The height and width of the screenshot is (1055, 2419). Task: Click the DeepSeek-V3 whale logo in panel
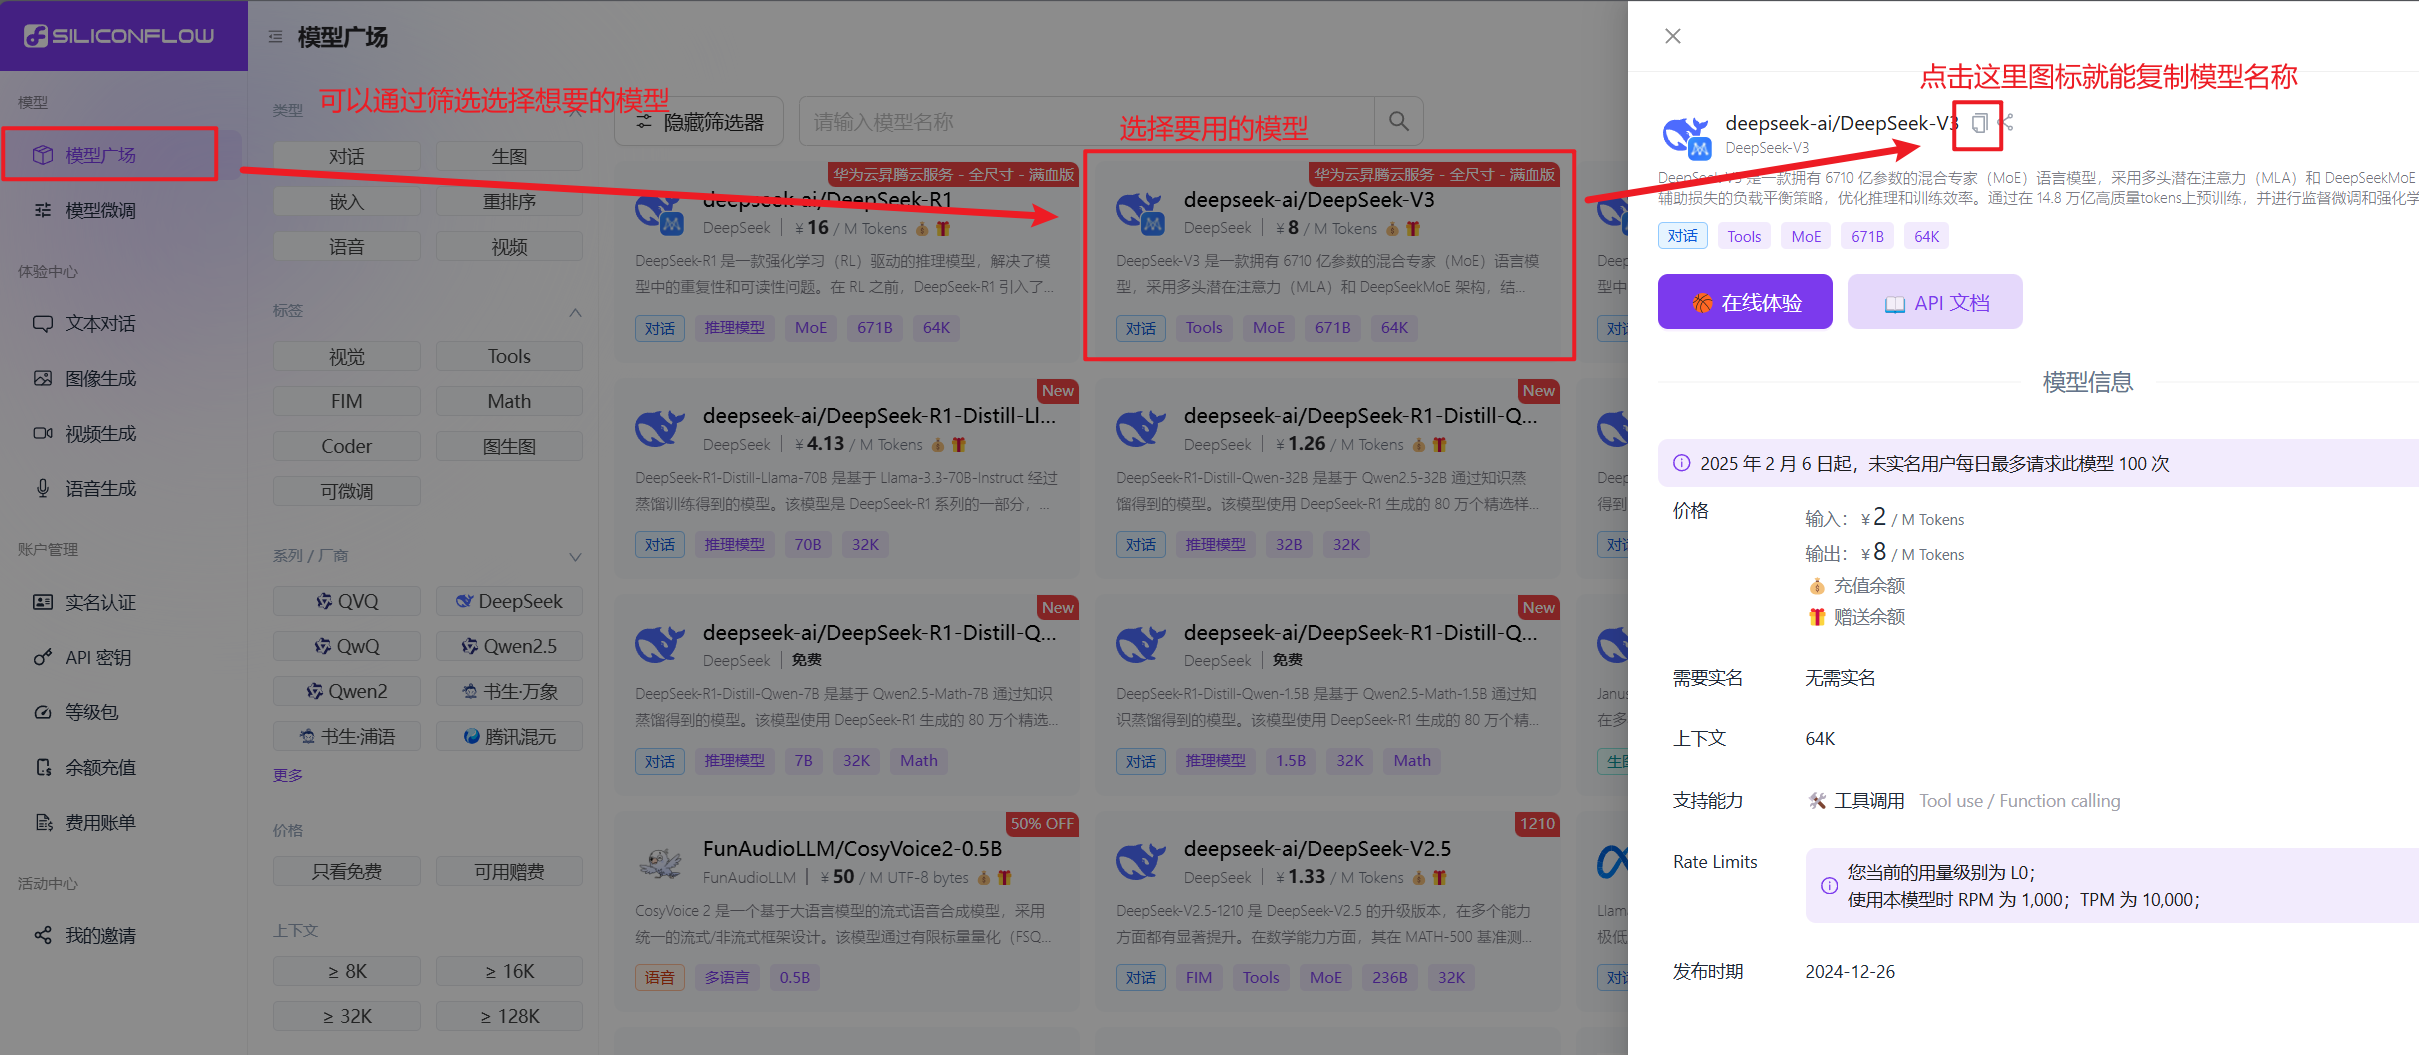(1686, 136)
